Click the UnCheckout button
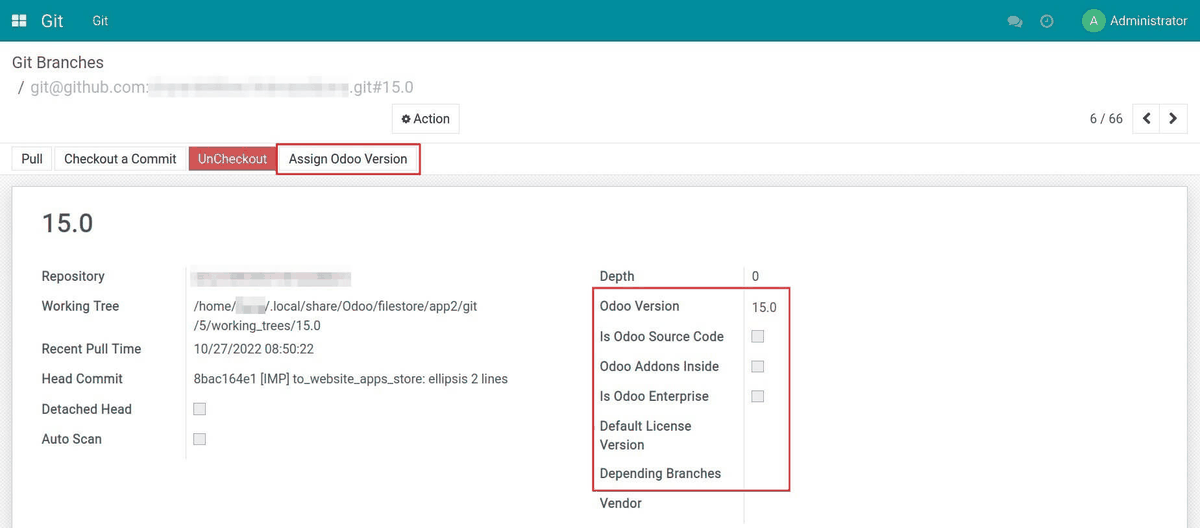 [232, 159]
